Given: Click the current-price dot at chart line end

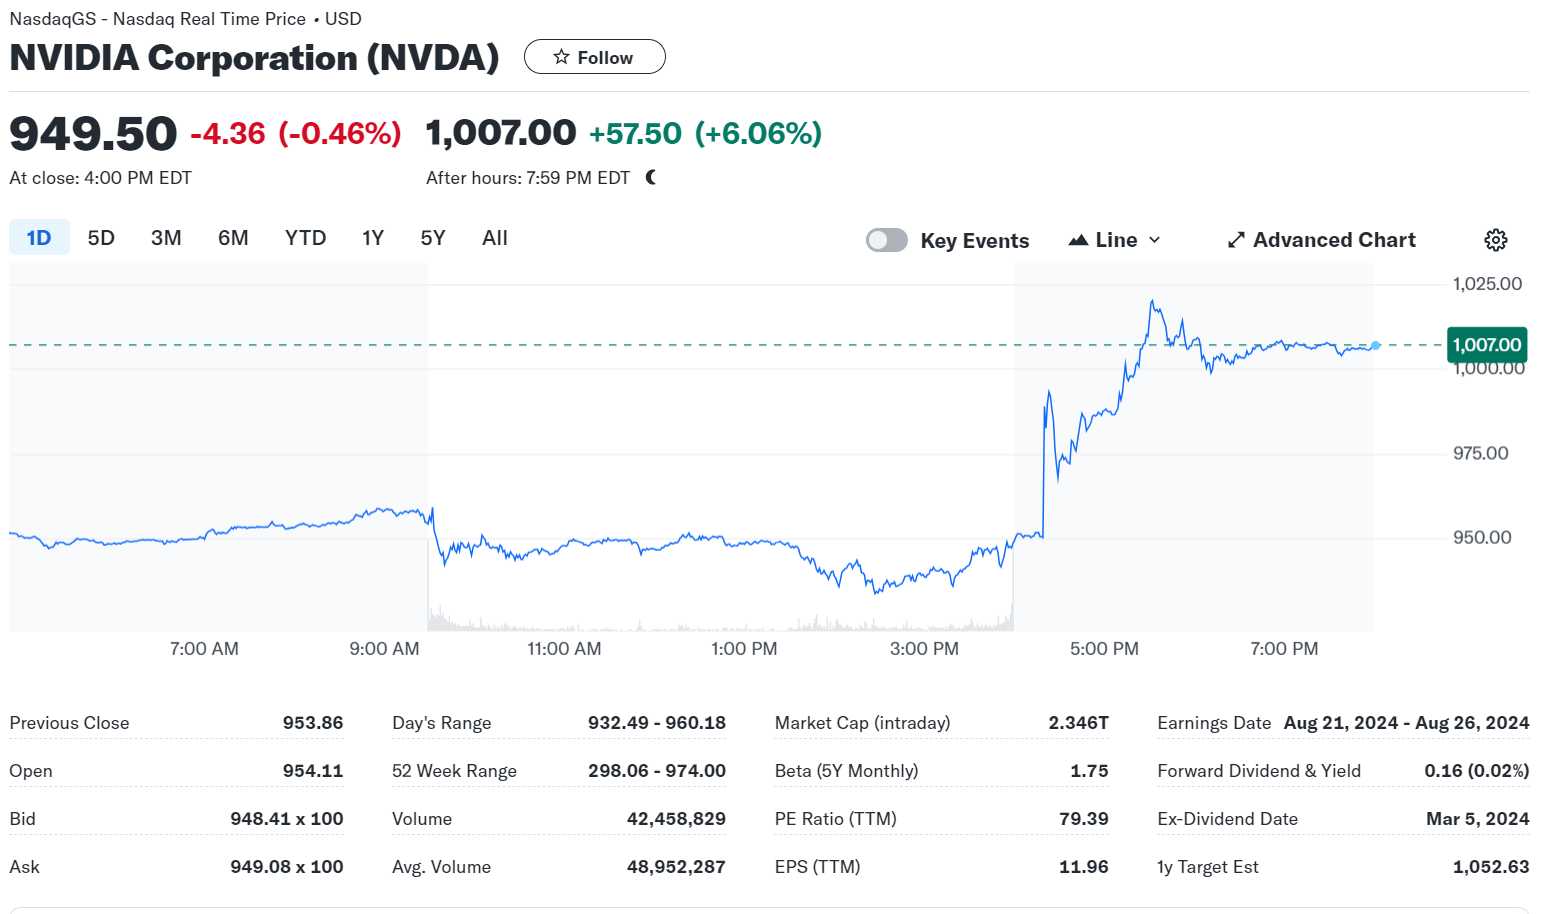Looking at the screenshot, I should click(1376, 346).
